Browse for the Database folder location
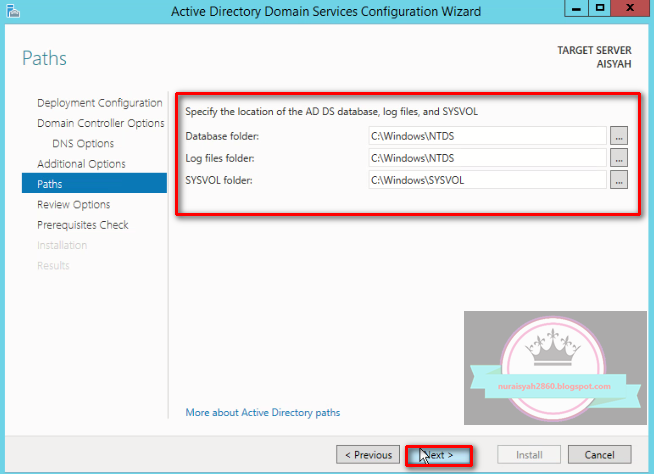Screen dimensions: 654x474 [x=619, y=136]
